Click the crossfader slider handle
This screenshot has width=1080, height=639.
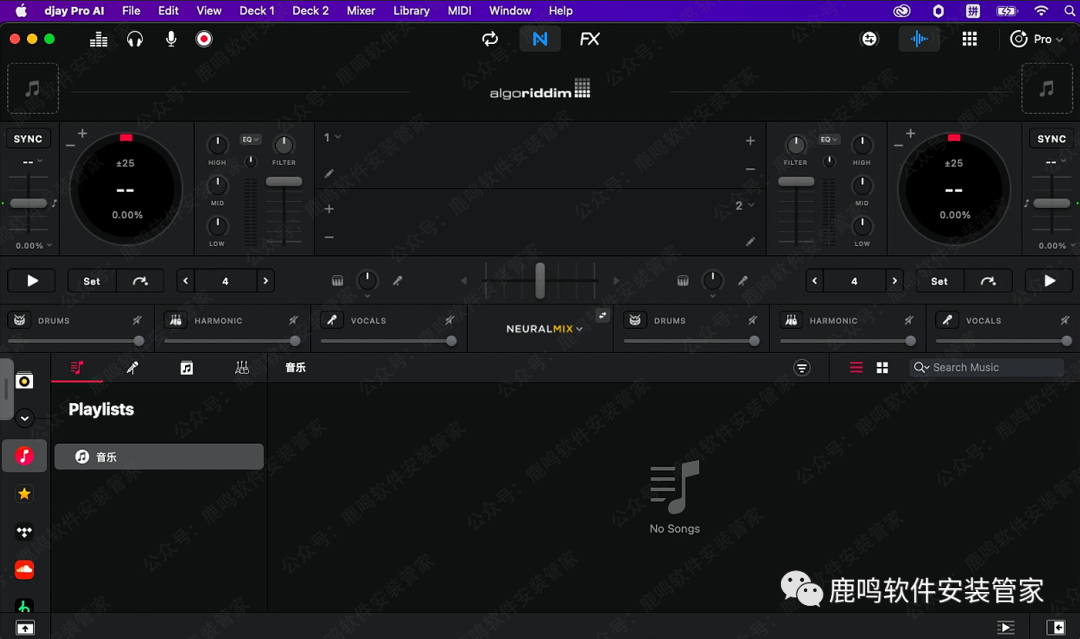tap(540, 280)
